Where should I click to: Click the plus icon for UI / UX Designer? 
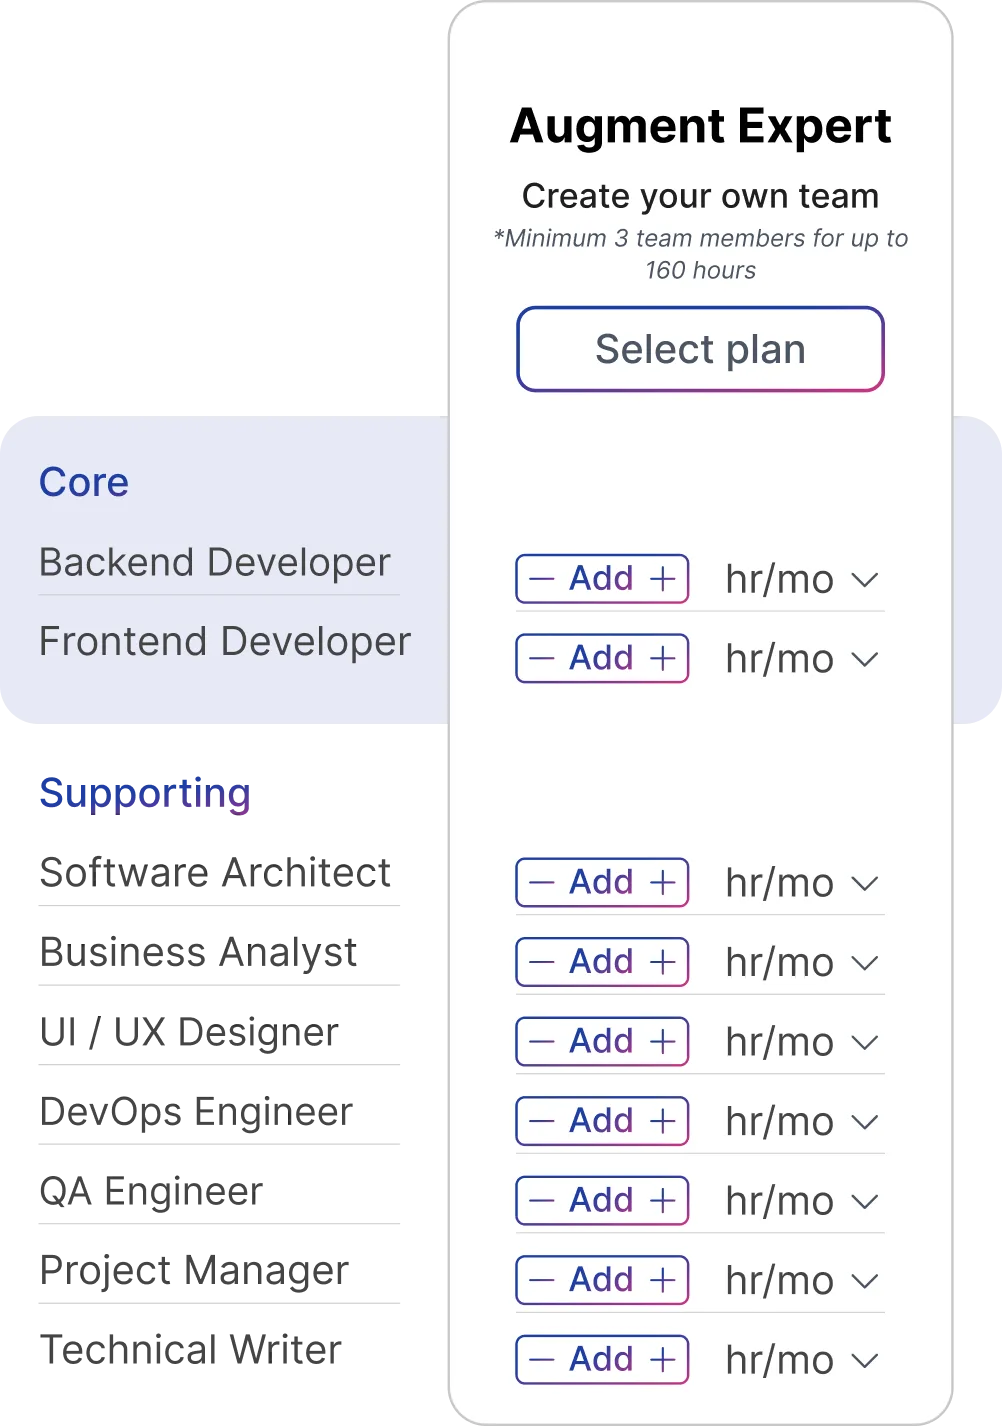click(x=663, y=1042)
